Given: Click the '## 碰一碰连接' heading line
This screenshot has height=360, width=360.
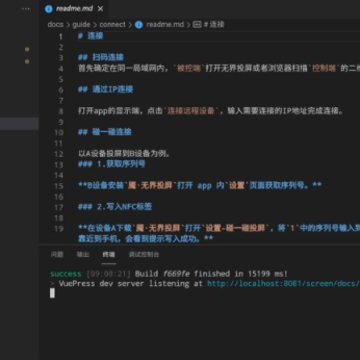Looking at the screenshot, I should click(x=105, y=132).
